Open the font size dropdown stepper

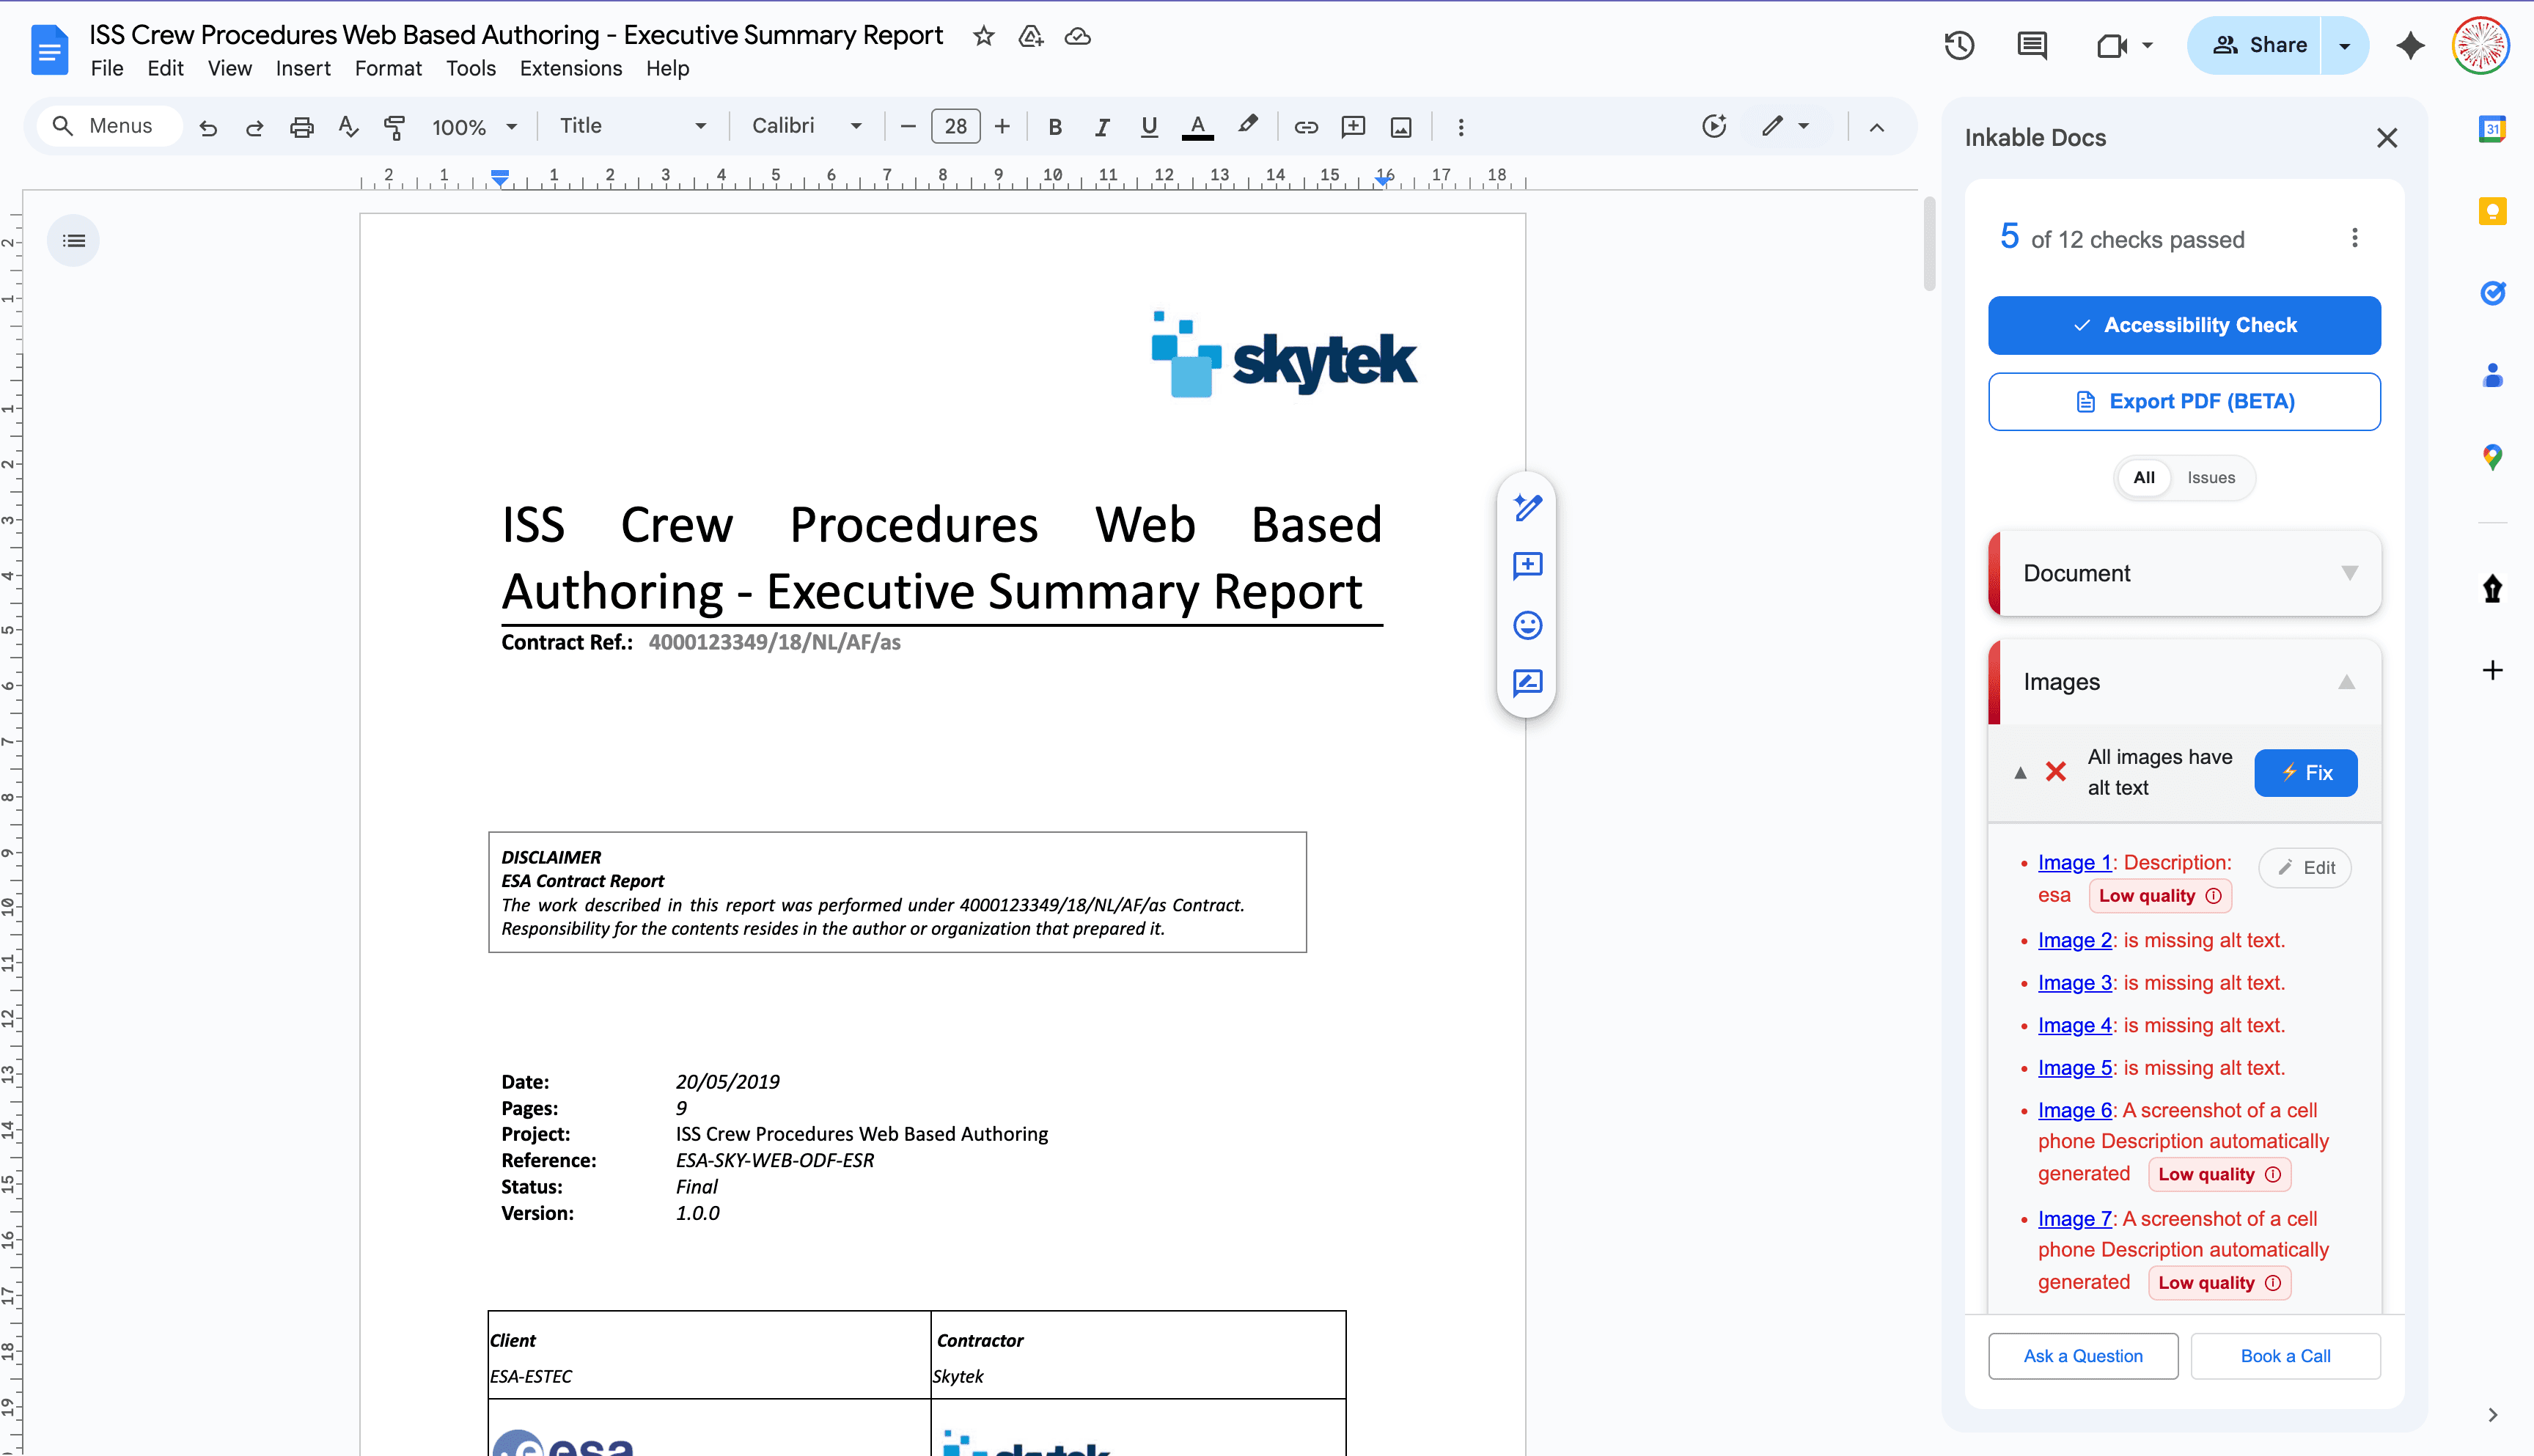coord(955,126)
